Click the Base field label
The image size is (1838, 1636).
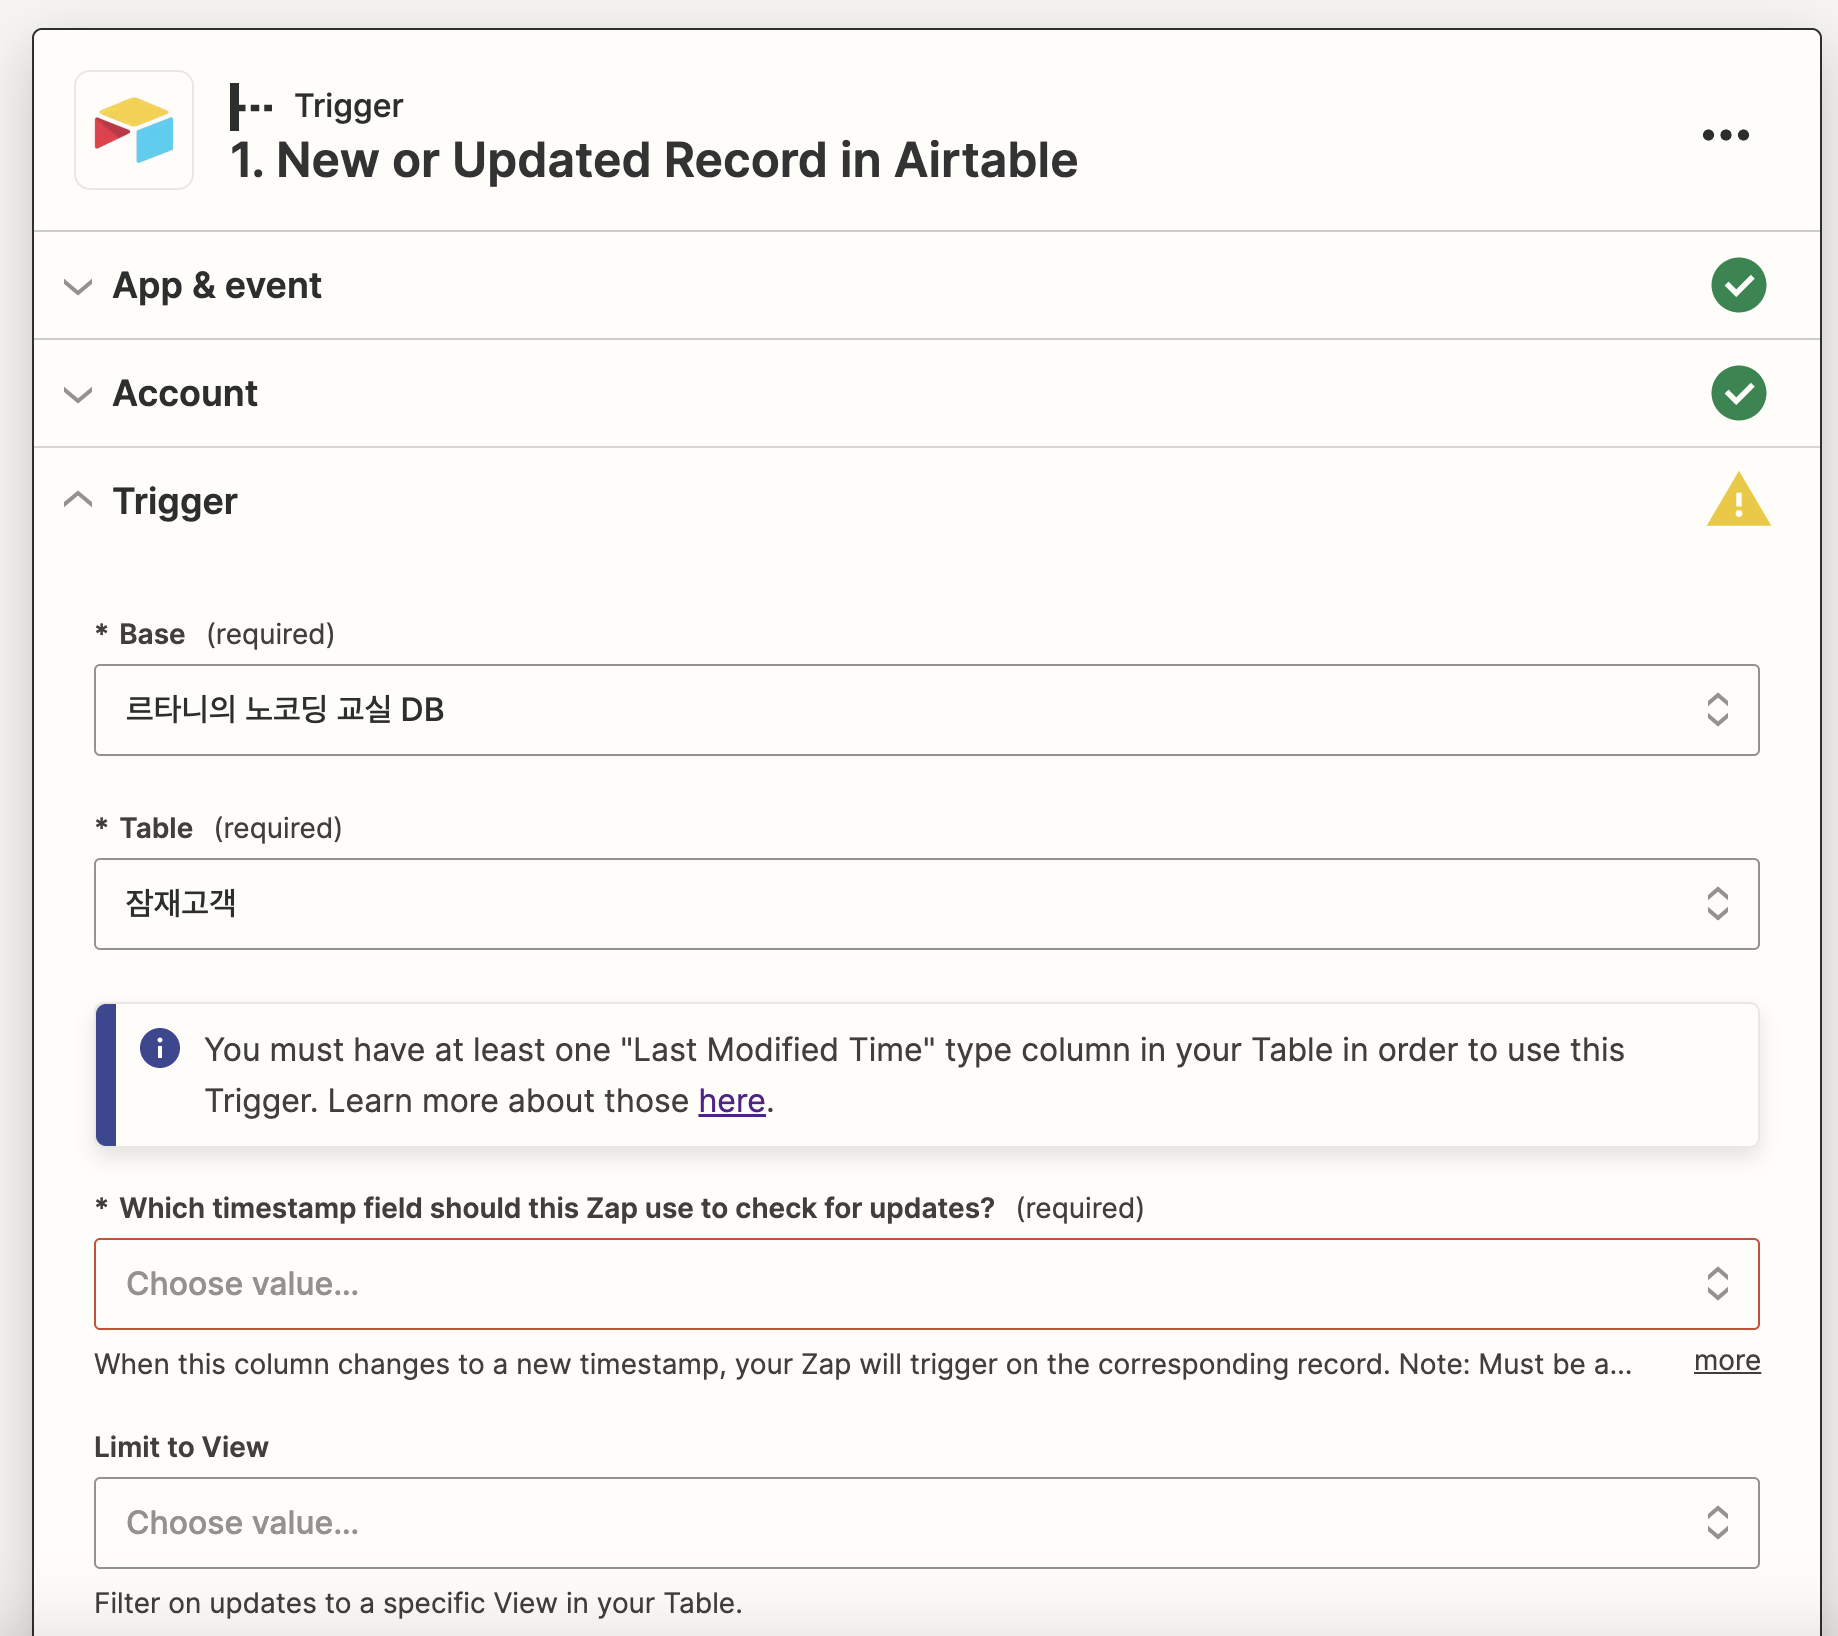[x=152, y=634]
